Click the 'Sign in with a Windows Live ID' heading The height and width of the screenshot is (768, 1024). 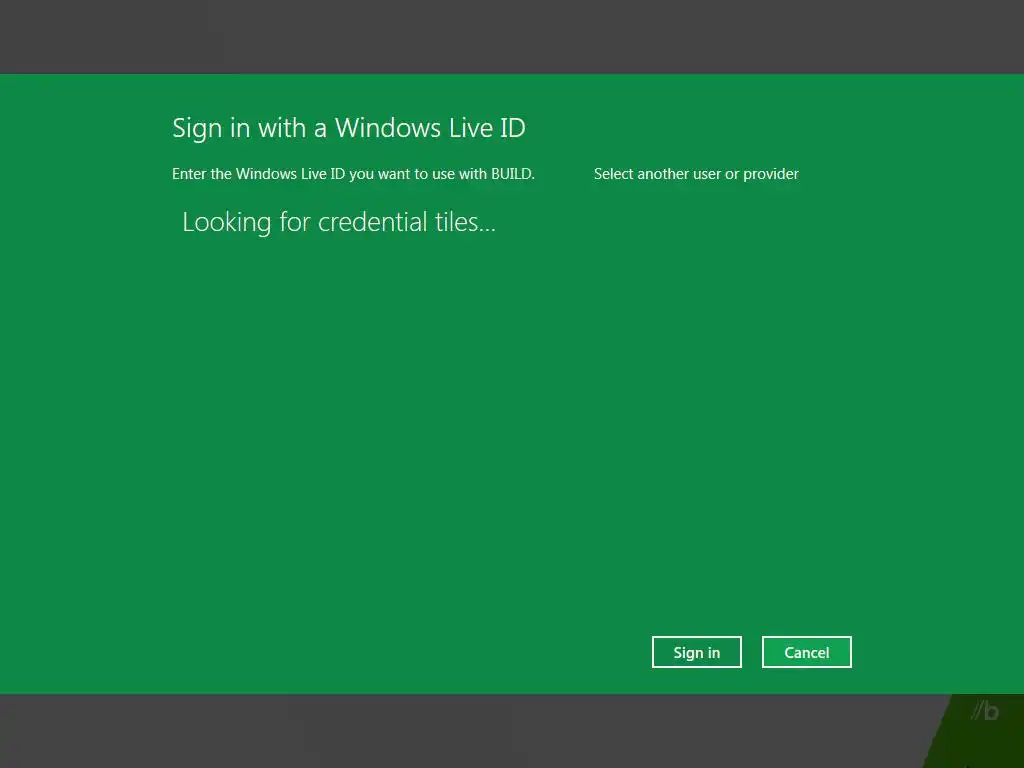349,128
